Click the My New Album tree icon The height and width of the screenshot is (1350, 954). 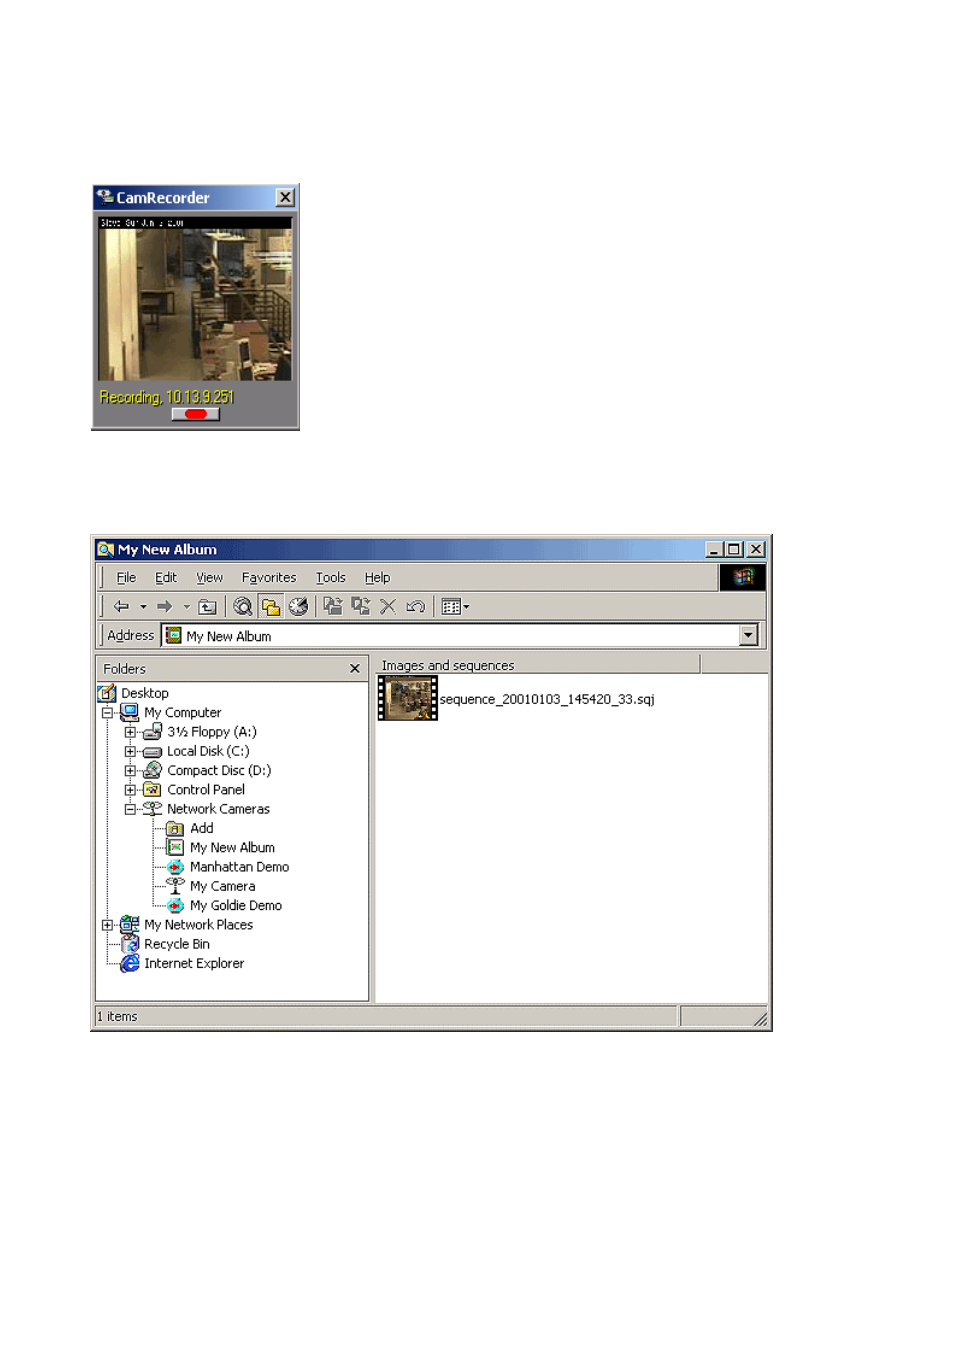click(x=175, y=847)
